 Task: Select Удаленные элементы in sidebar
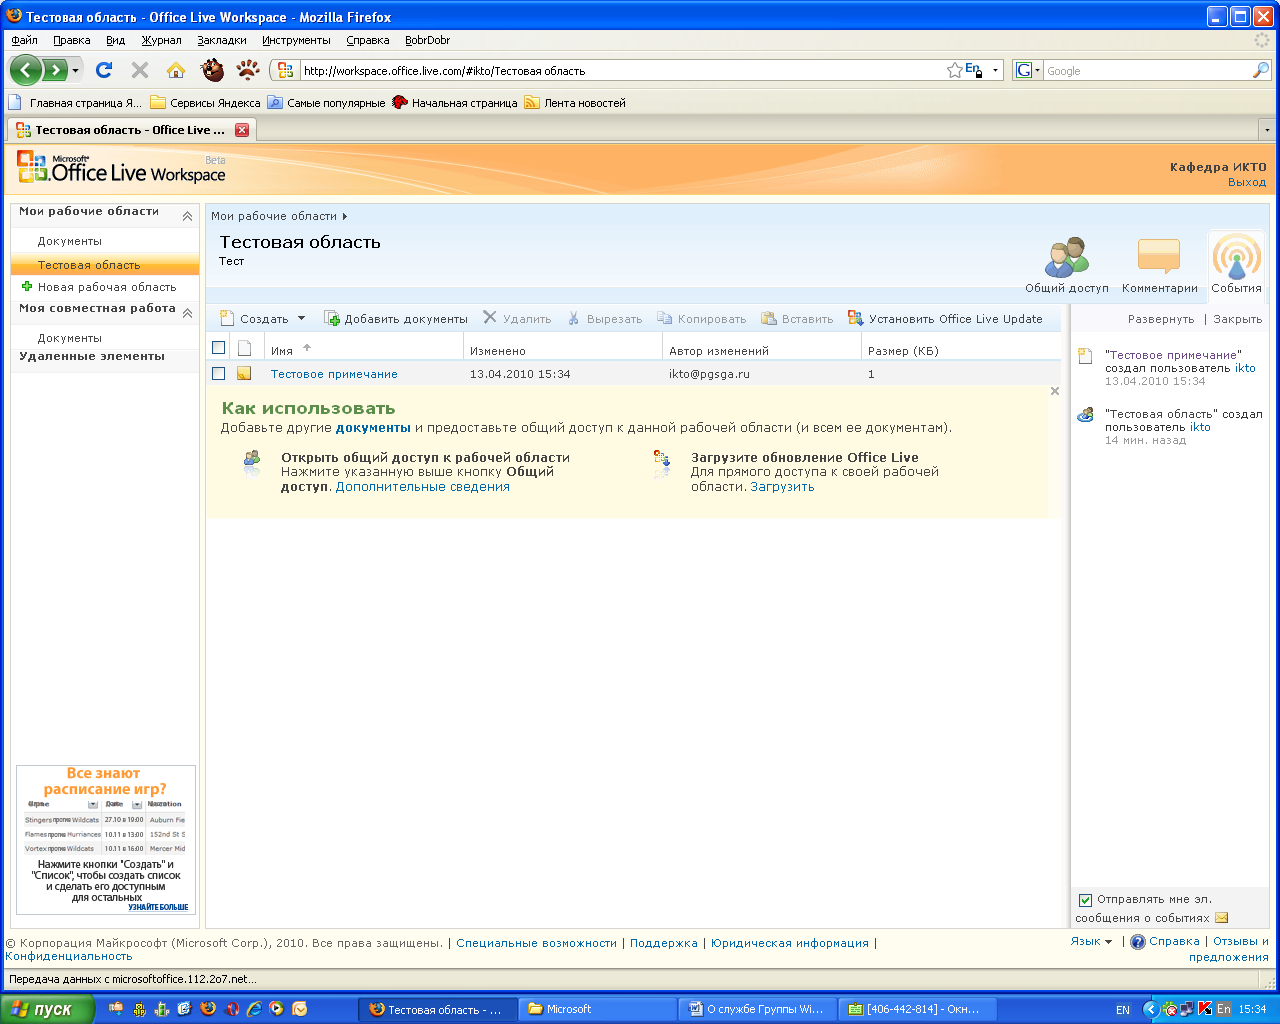[92, 357]
